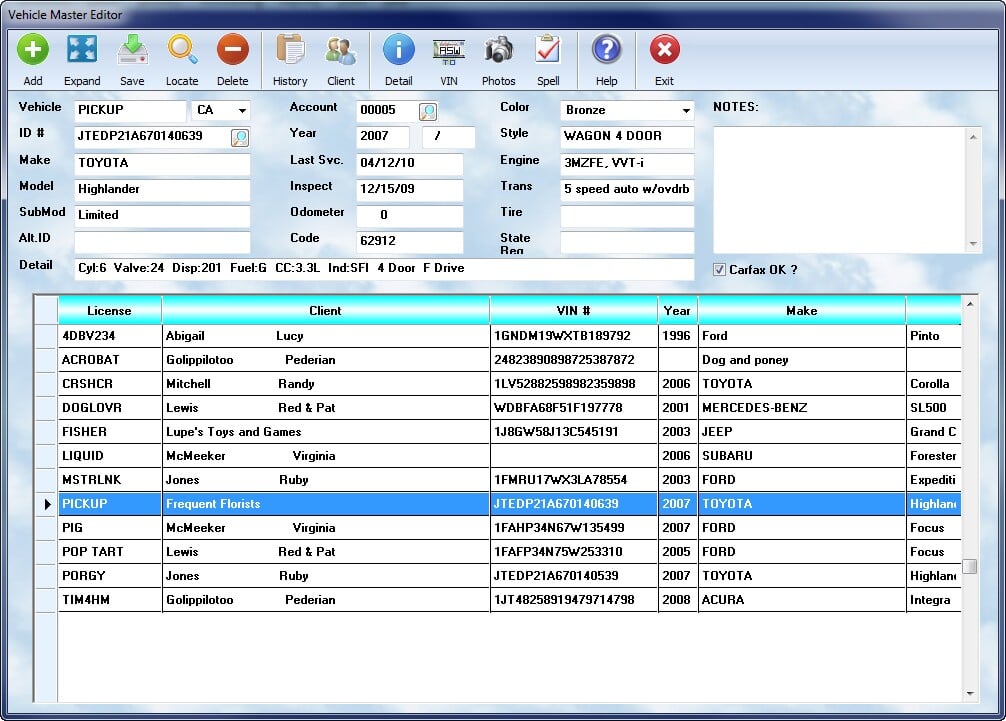Show the Client information

click(341, 50)
